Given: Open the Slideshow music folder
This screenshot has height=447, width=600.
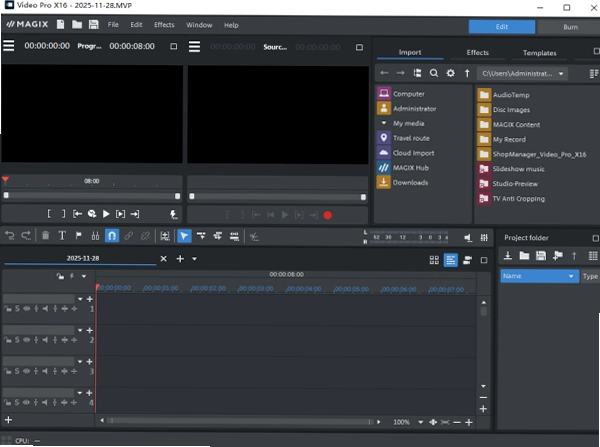Looking at the screenshot, I should [x=518, y=169].
